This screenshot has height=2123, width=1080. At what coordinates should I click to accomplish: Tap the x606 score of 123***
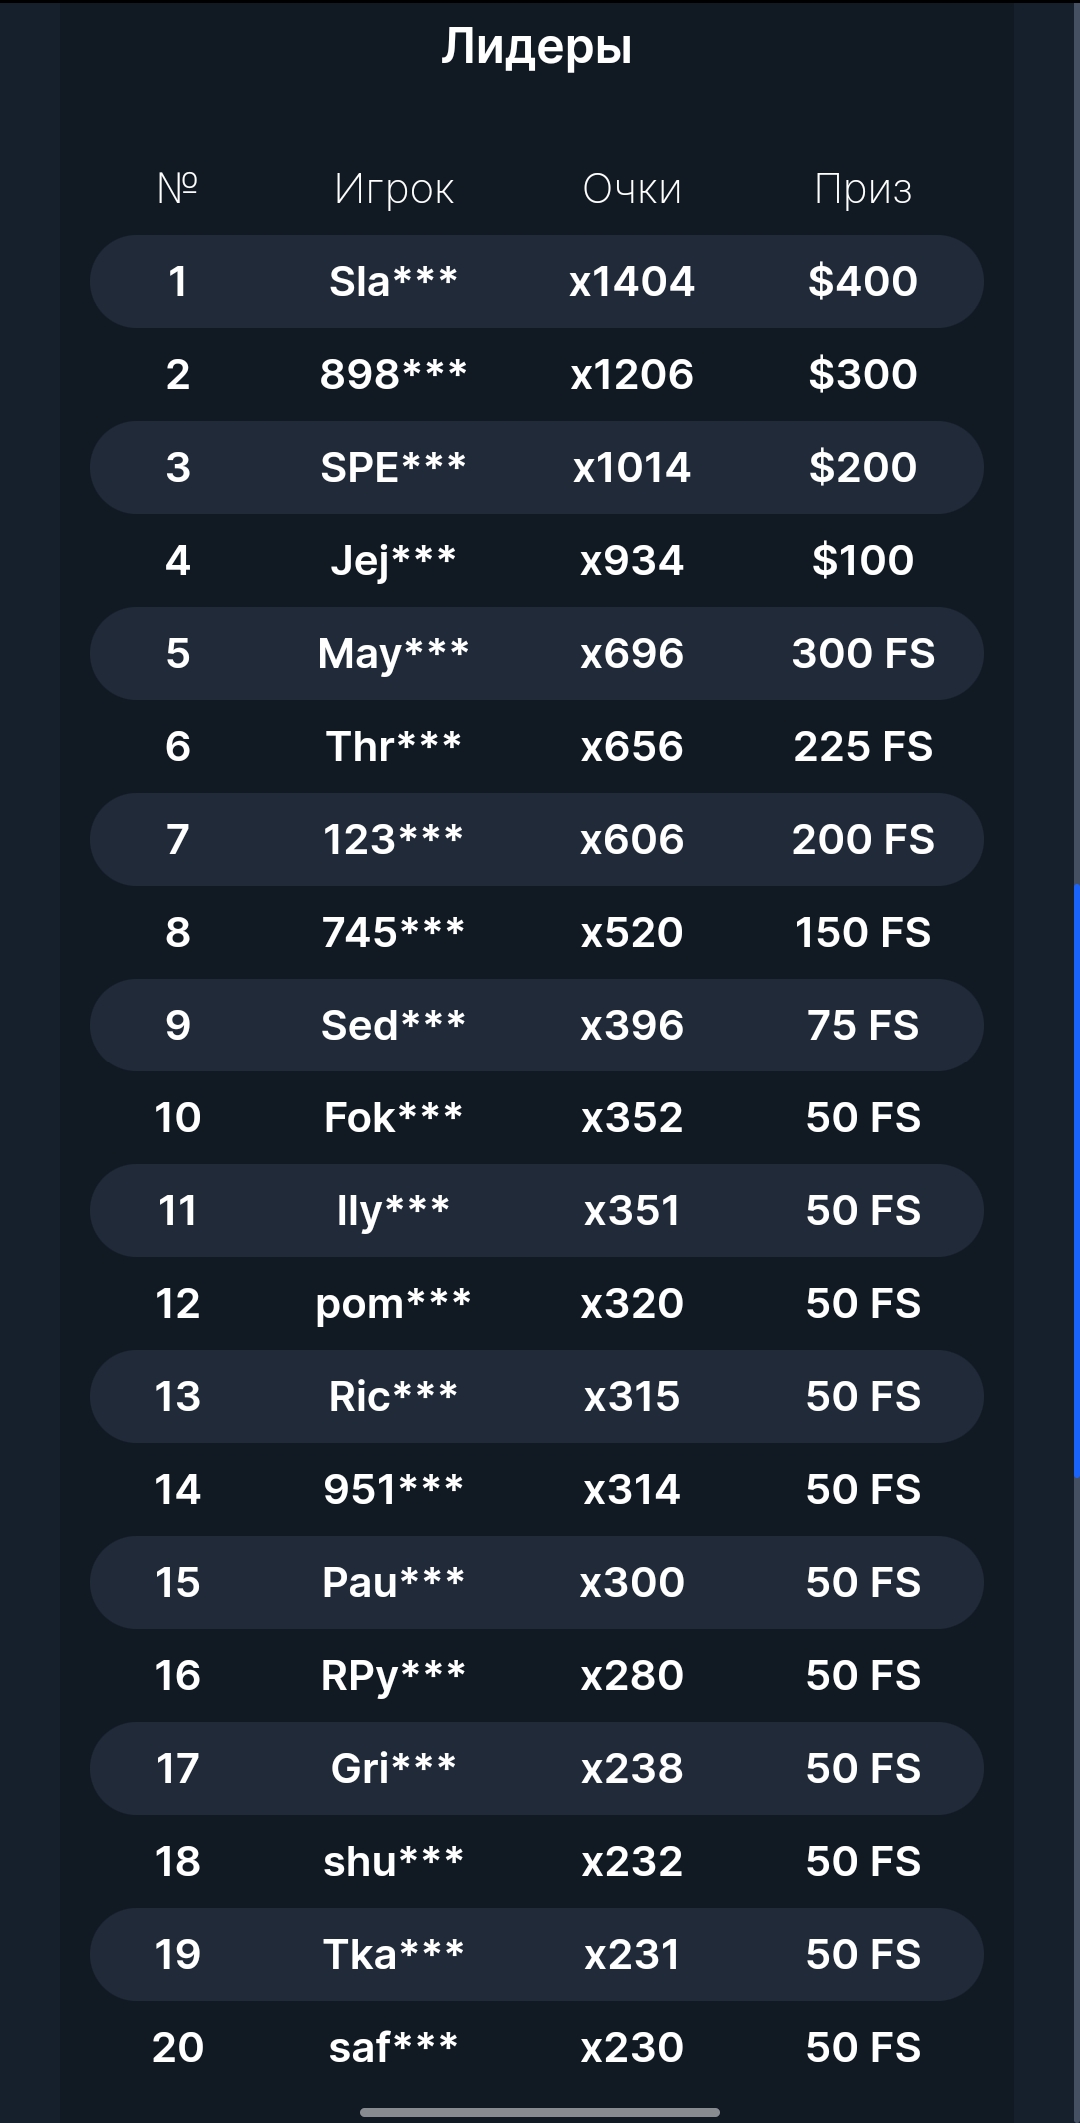click(x=632, y=839)
